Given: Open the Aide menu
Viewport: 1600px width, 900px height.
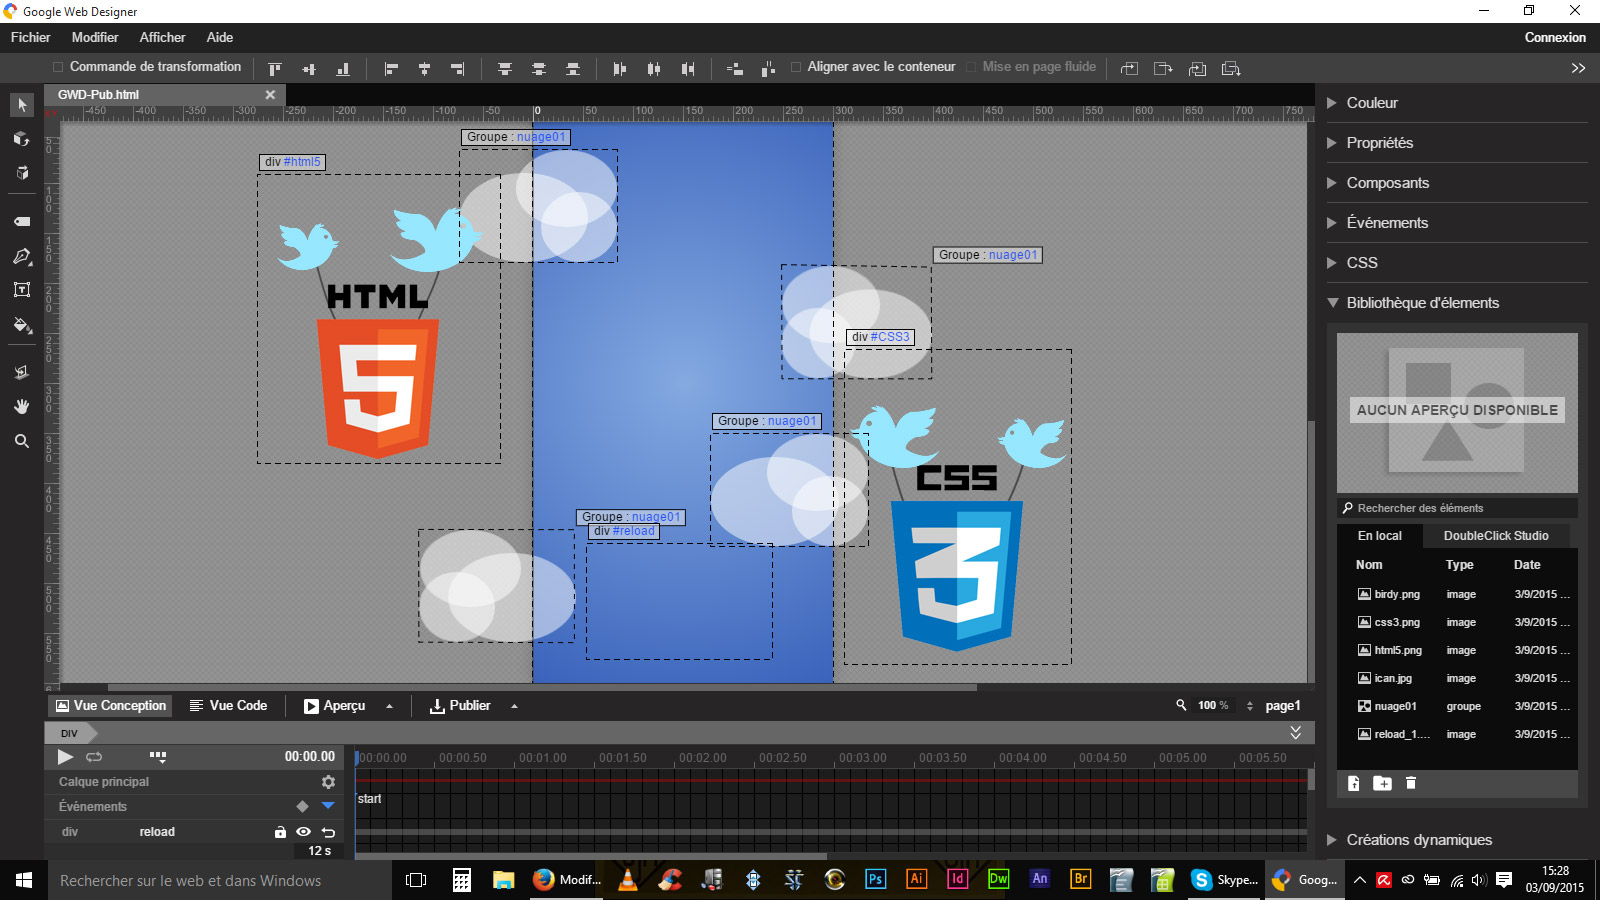Looking at the screenshot, I should coord(220,37).
